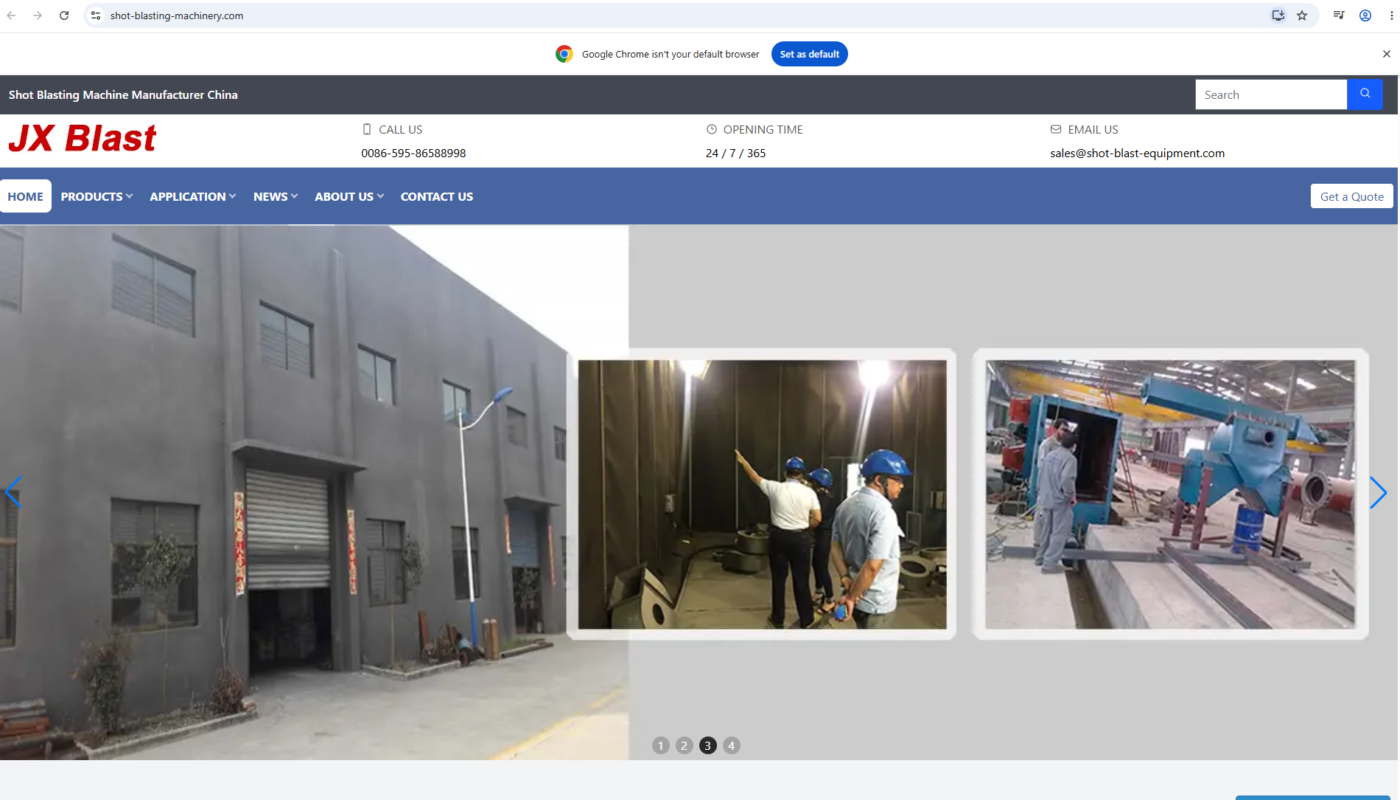
Task: Open the CONTACT US page
Action: (x=437, y=196)
